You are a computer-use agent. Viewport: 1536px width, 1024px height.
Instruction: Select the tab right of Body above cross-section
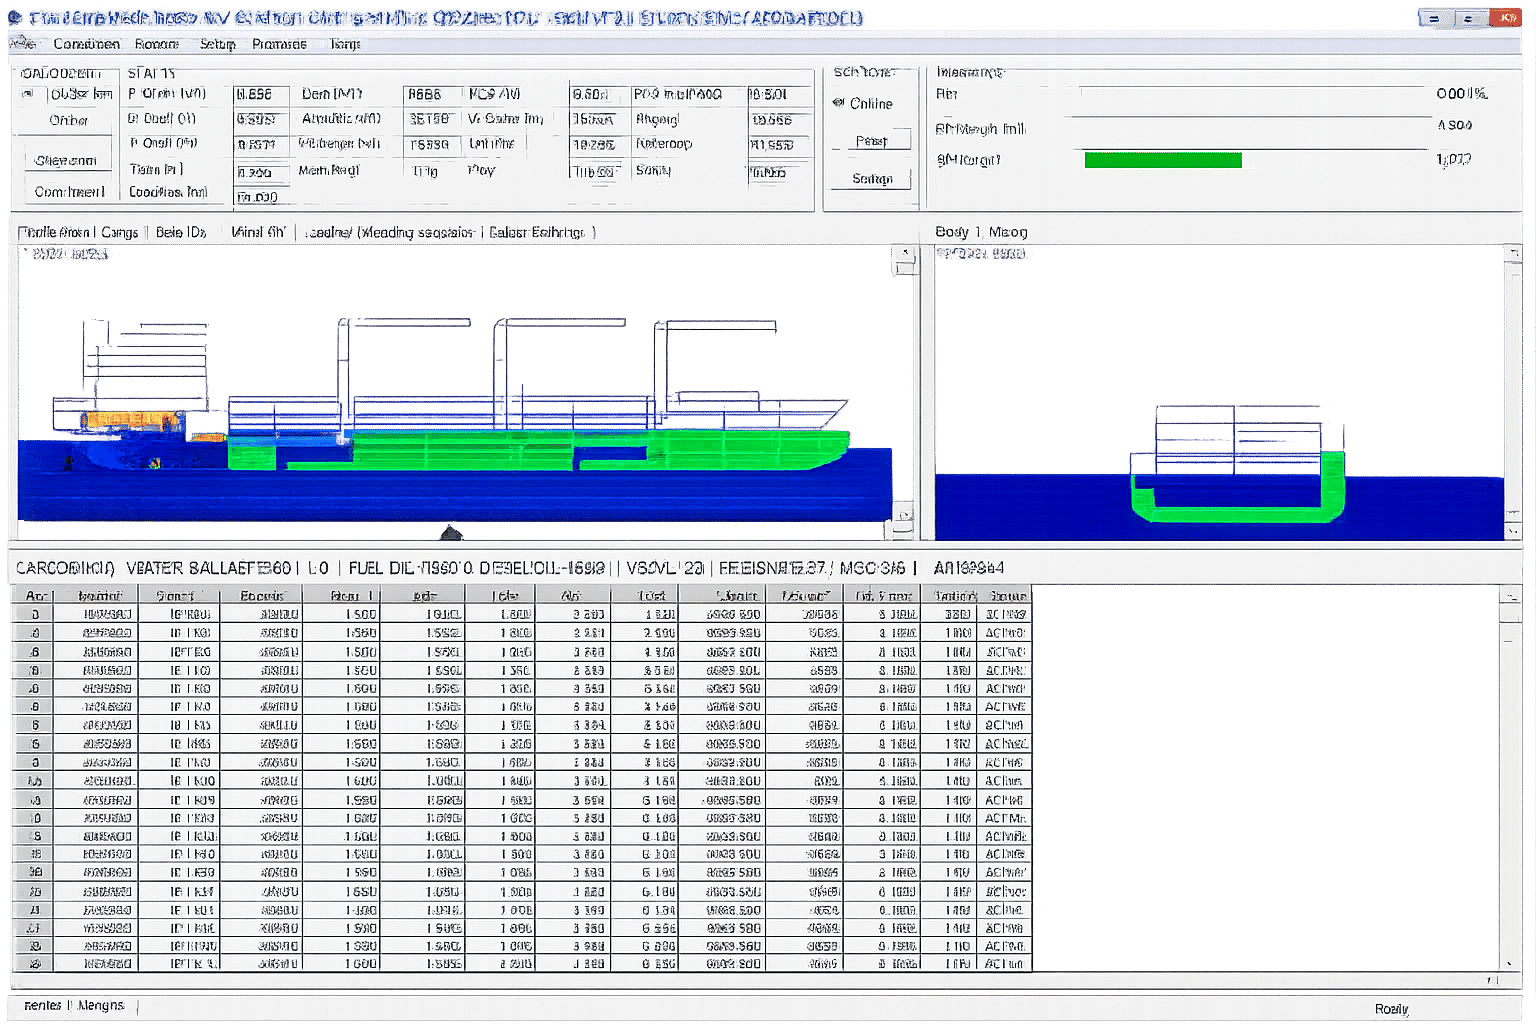click(1008, 232)
